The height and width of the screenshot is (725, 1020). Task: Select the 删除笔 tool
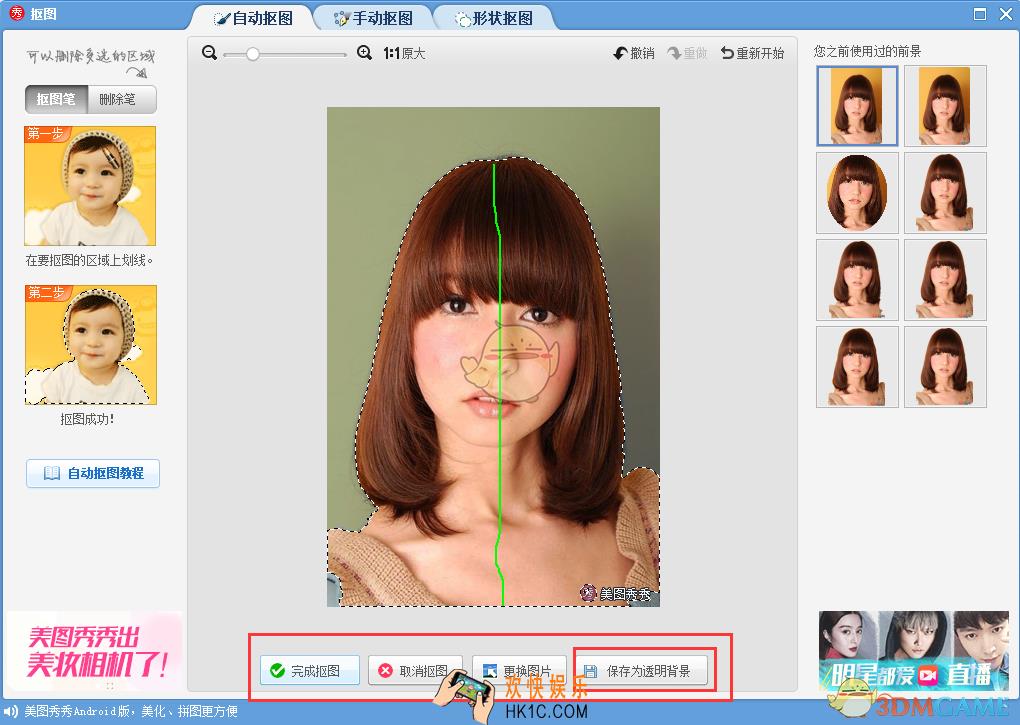[122, 99]
